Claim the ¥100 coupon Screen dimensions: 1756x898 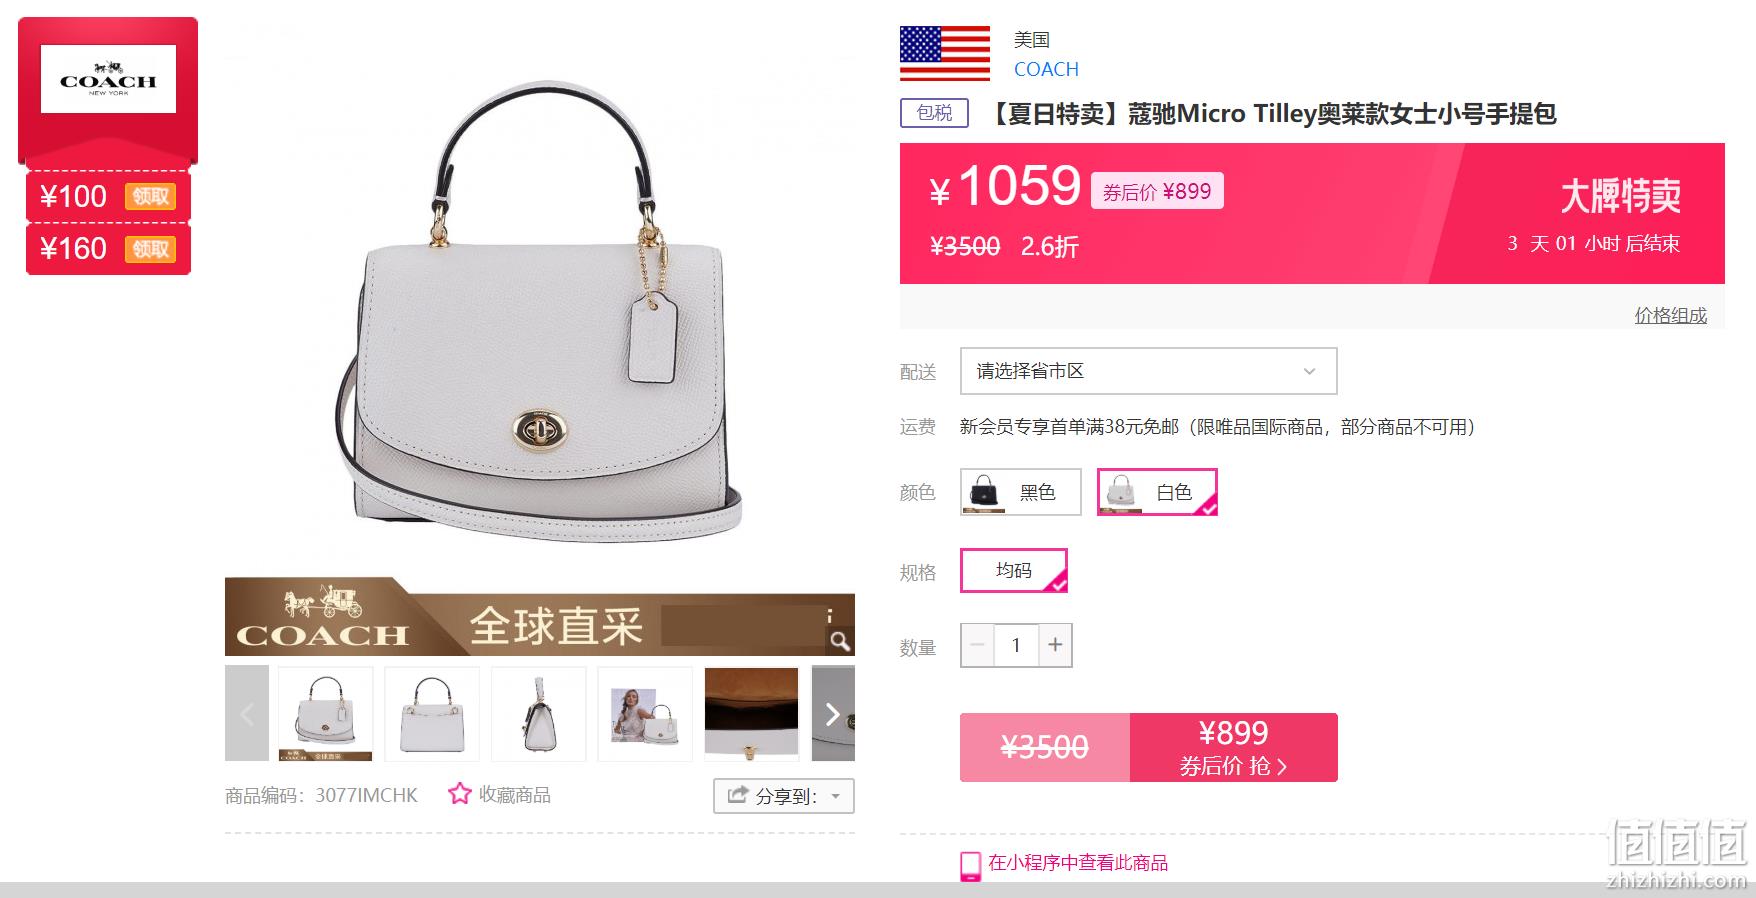click(150, 196)
